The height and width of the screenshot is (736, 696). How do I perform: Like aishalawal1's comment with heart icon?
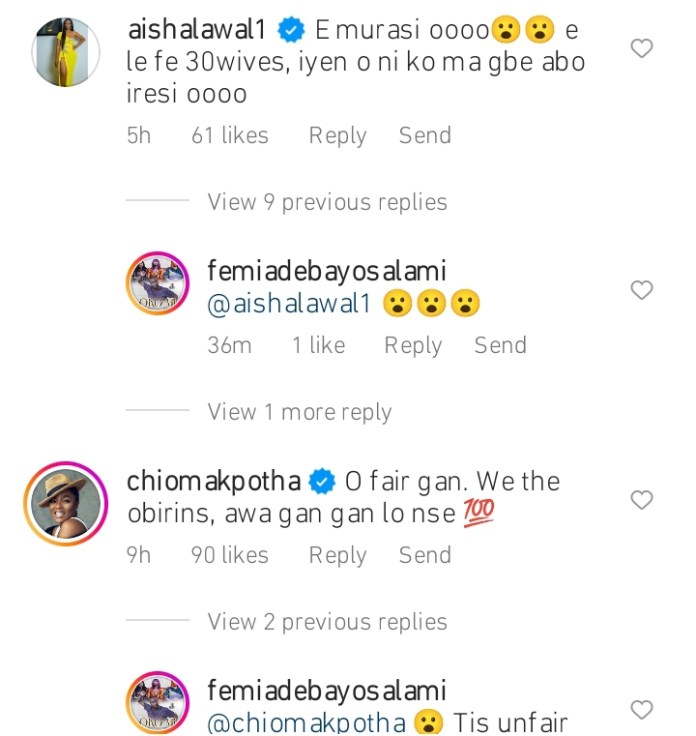pos(641,48)
